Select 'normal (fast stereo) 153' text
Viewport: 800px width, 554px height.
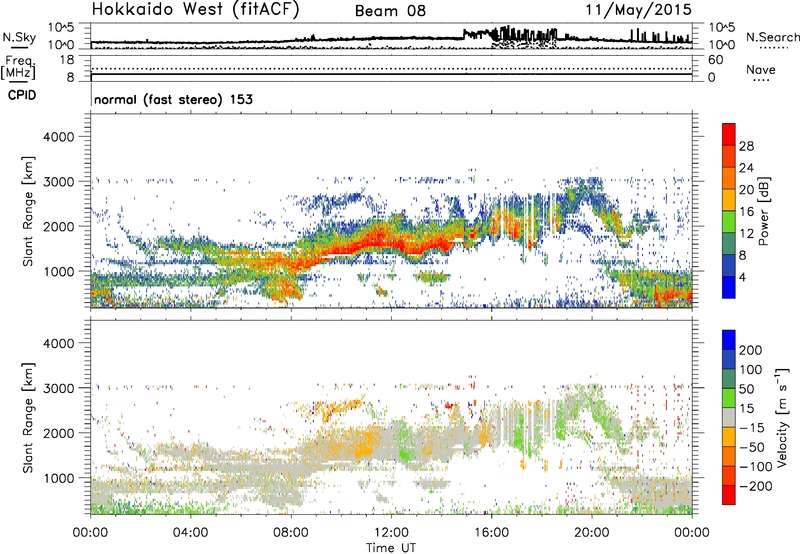point(173,100)
